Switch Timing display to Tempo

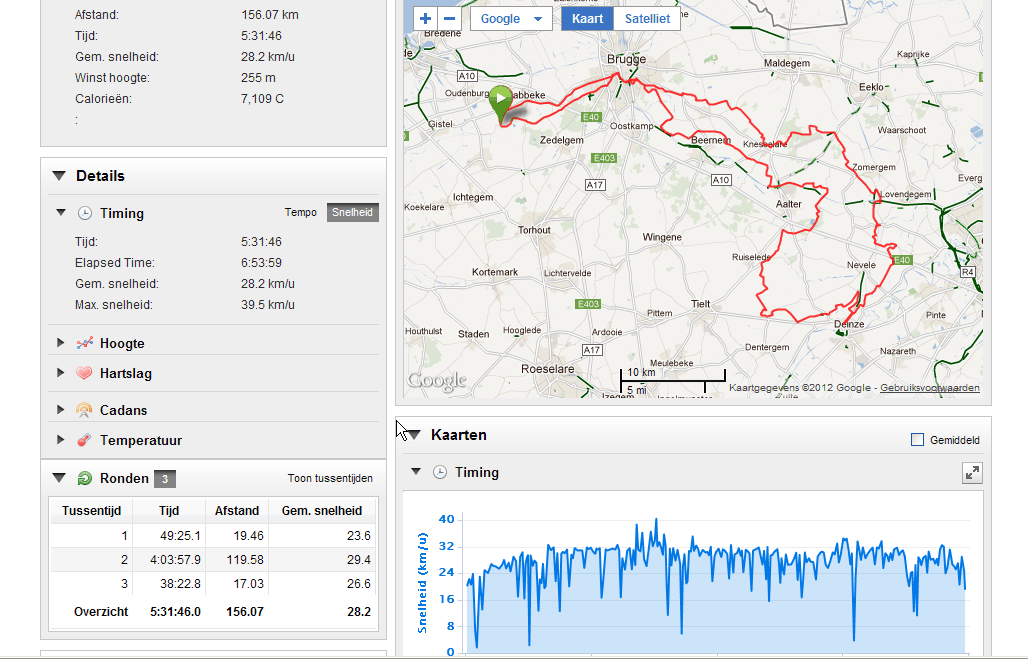[301, 212]
